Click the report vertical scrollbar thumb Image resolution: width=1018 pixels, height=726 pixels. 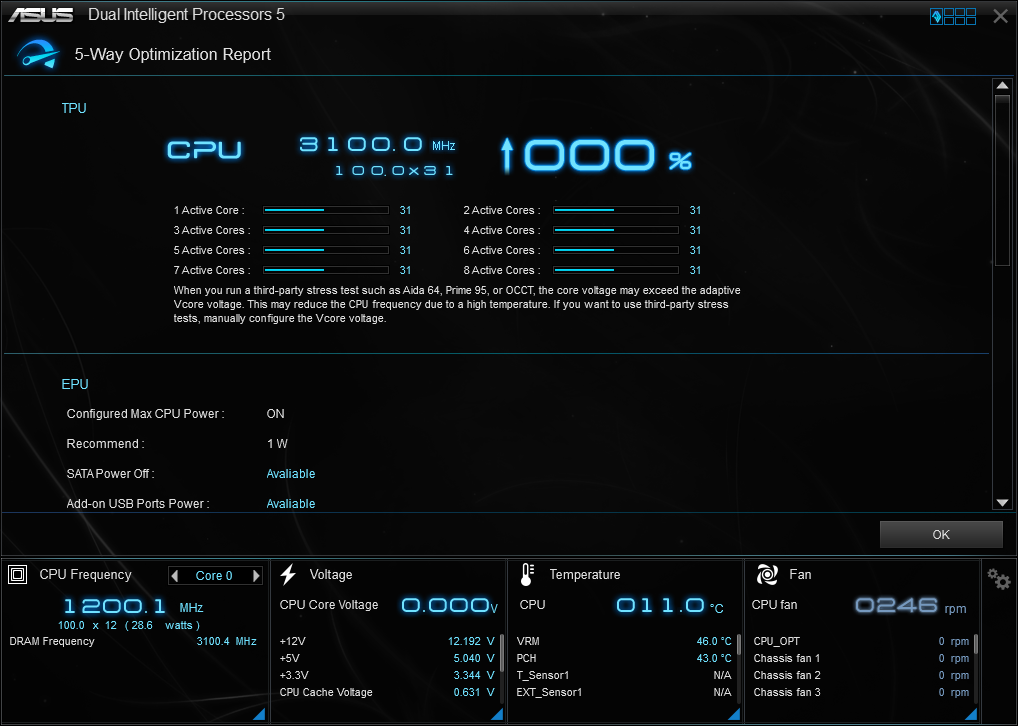point(1002,180)
